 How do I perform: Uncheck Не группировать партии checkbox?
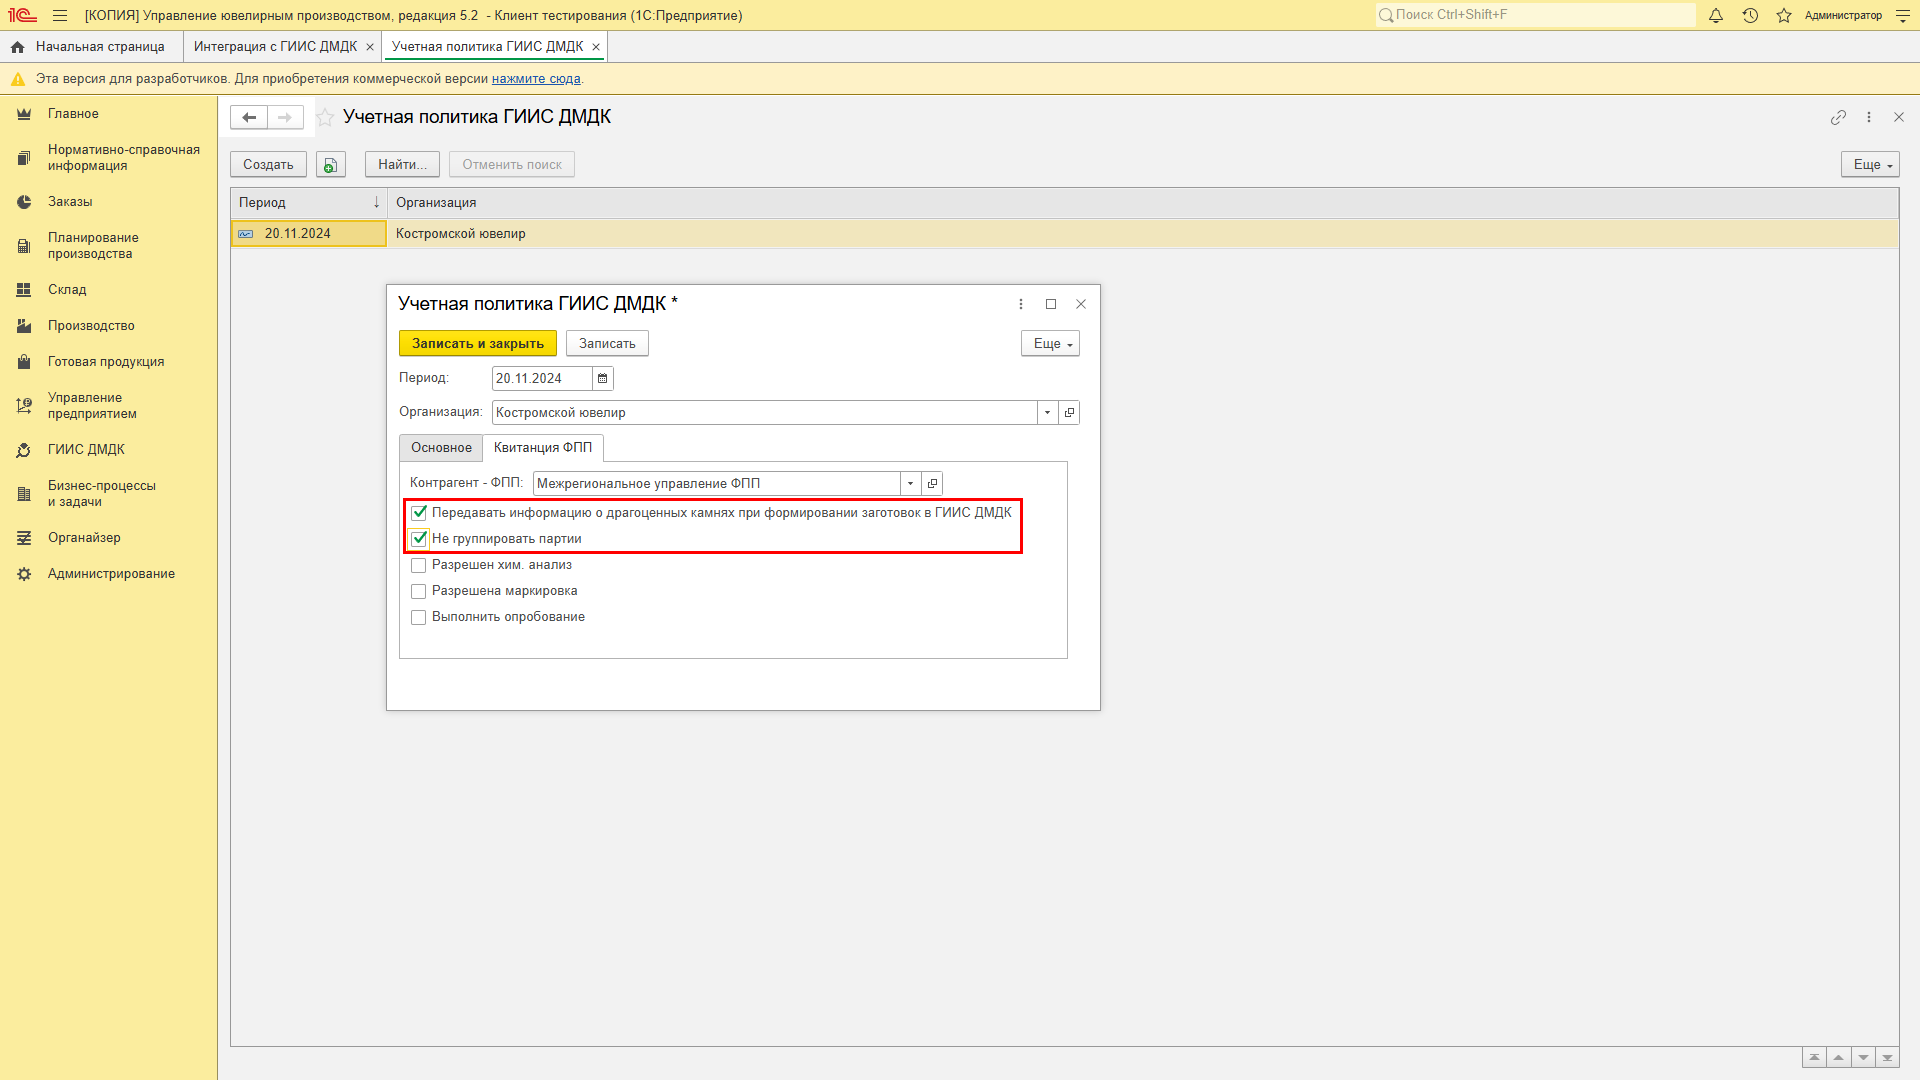(419, 539)
